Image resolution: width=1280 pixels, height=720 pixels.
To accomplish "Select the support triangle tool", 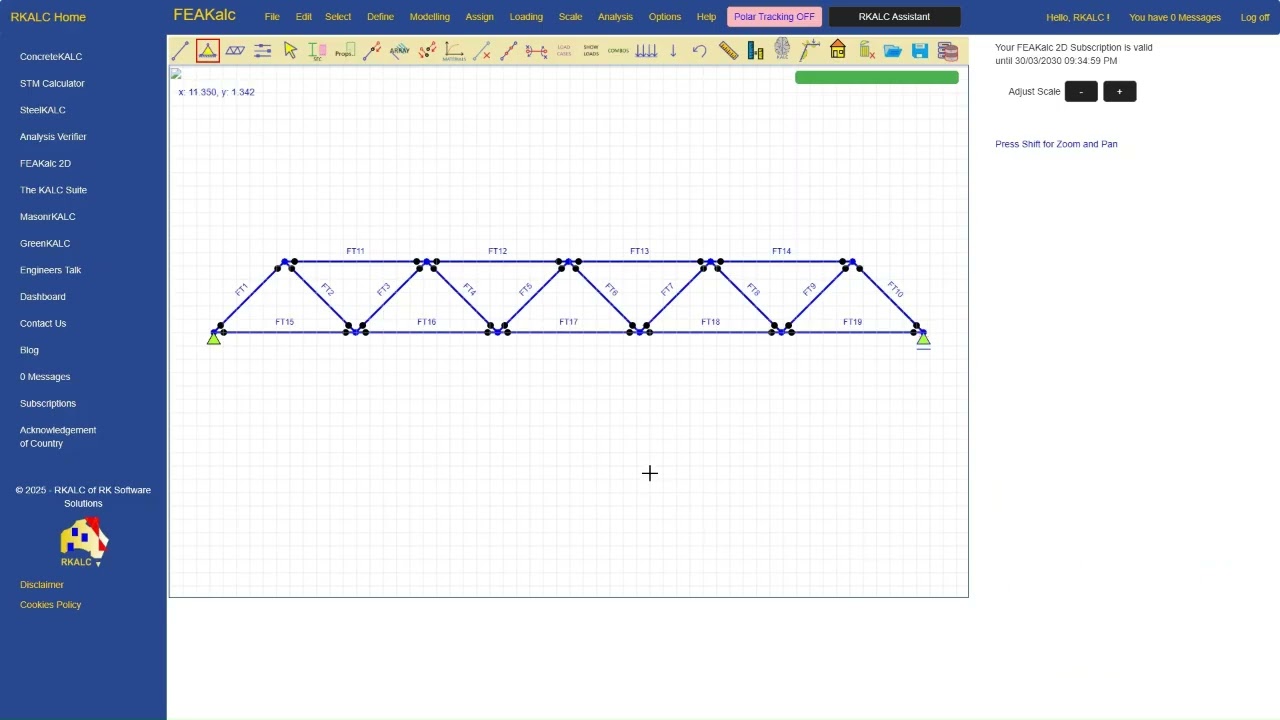I will (208, 50).
